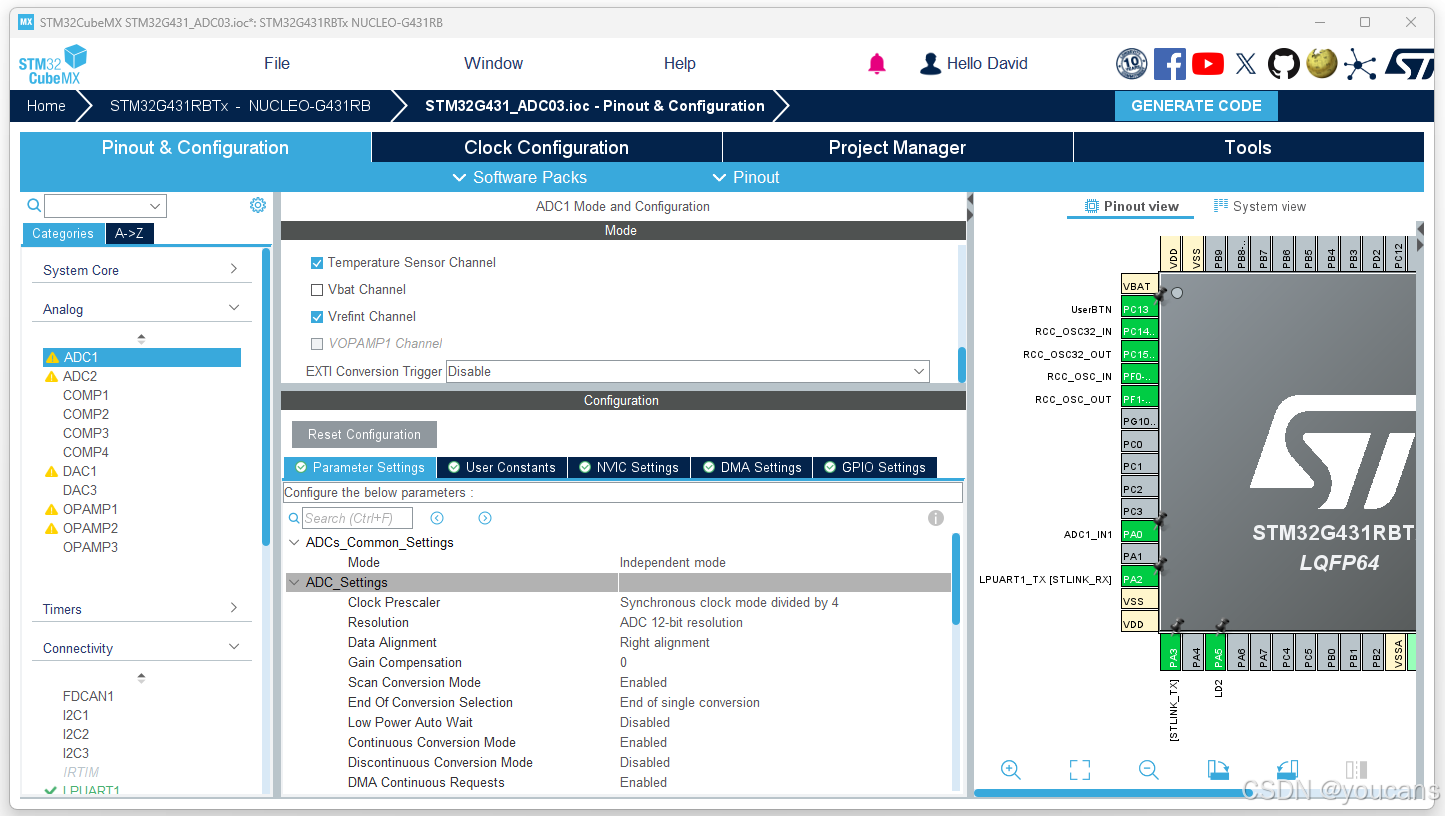Viewport: 1445px width, 816px height.
Task: Click the disabled VOPAMP1 Channel checkbox
Action: point(317,344)
